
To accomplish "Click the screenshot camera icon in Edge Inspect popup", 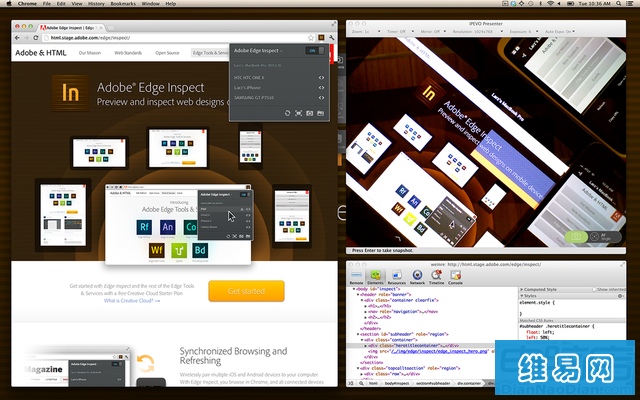I will coord(309,113).
